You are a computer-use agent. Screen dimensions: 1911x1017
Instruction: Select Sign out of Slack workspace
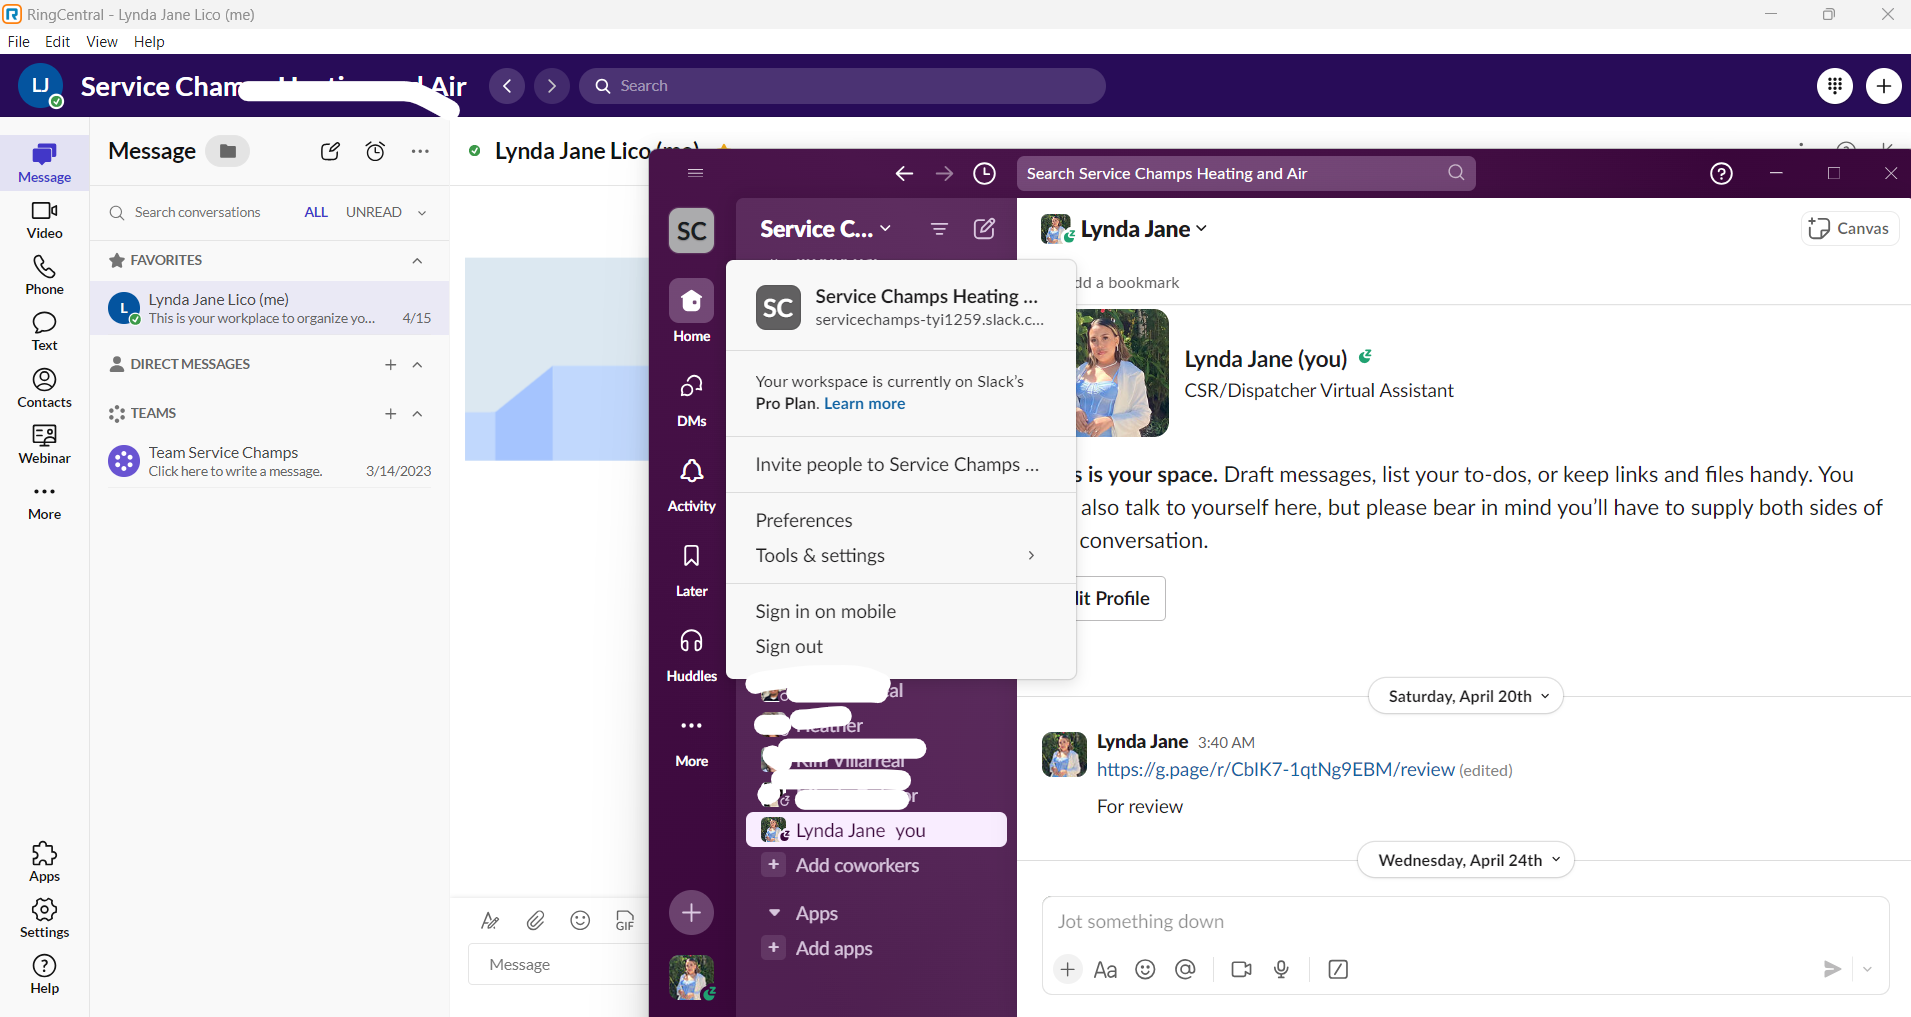click(789, 646)
